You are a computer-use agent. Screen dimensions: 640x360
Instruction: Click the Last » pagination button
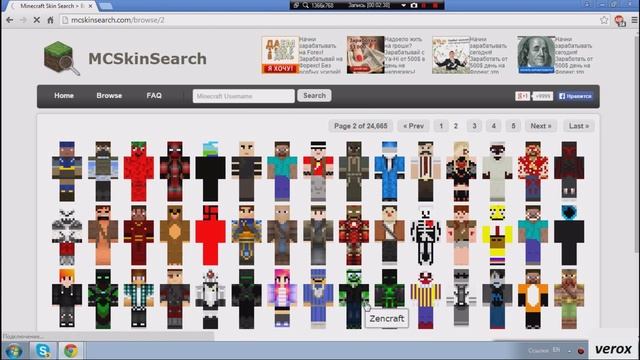click(579, 126)
